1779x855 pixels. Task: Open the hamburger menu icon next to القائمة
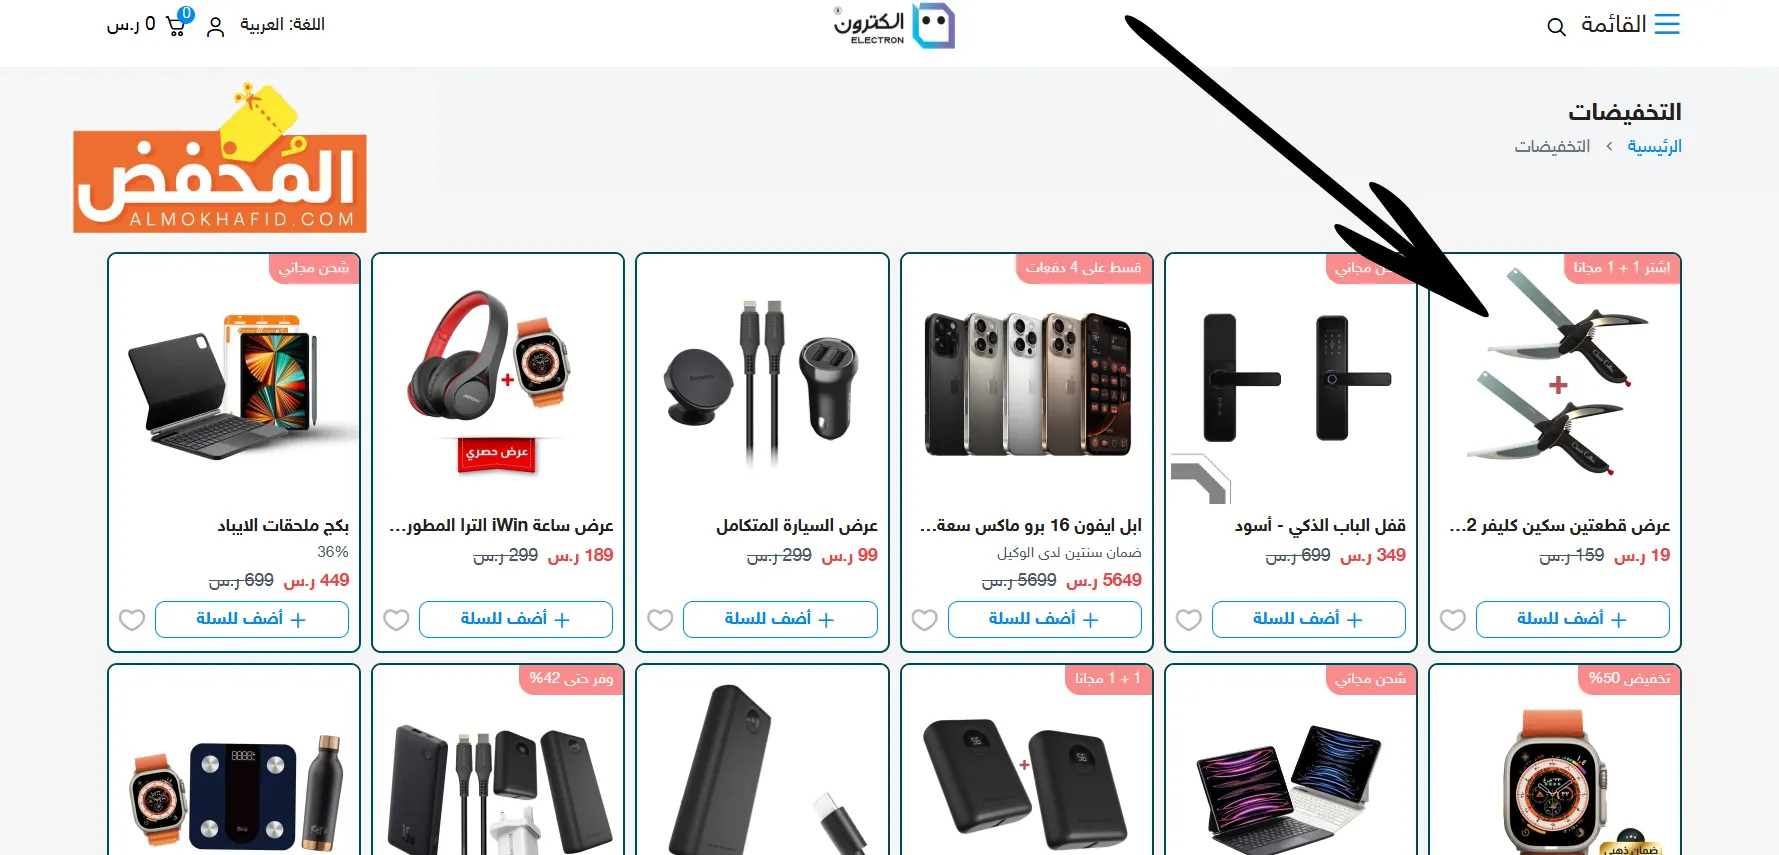pos(1667,24)
